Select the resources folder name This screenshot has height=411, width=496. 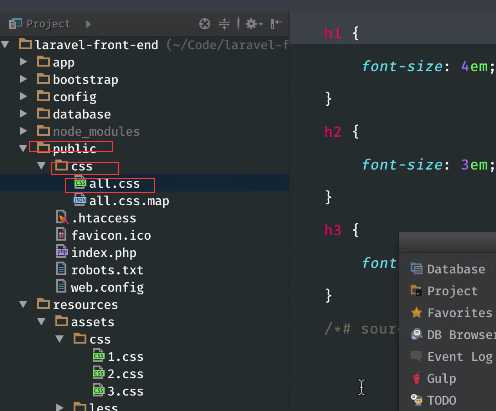tap(85, 305)
